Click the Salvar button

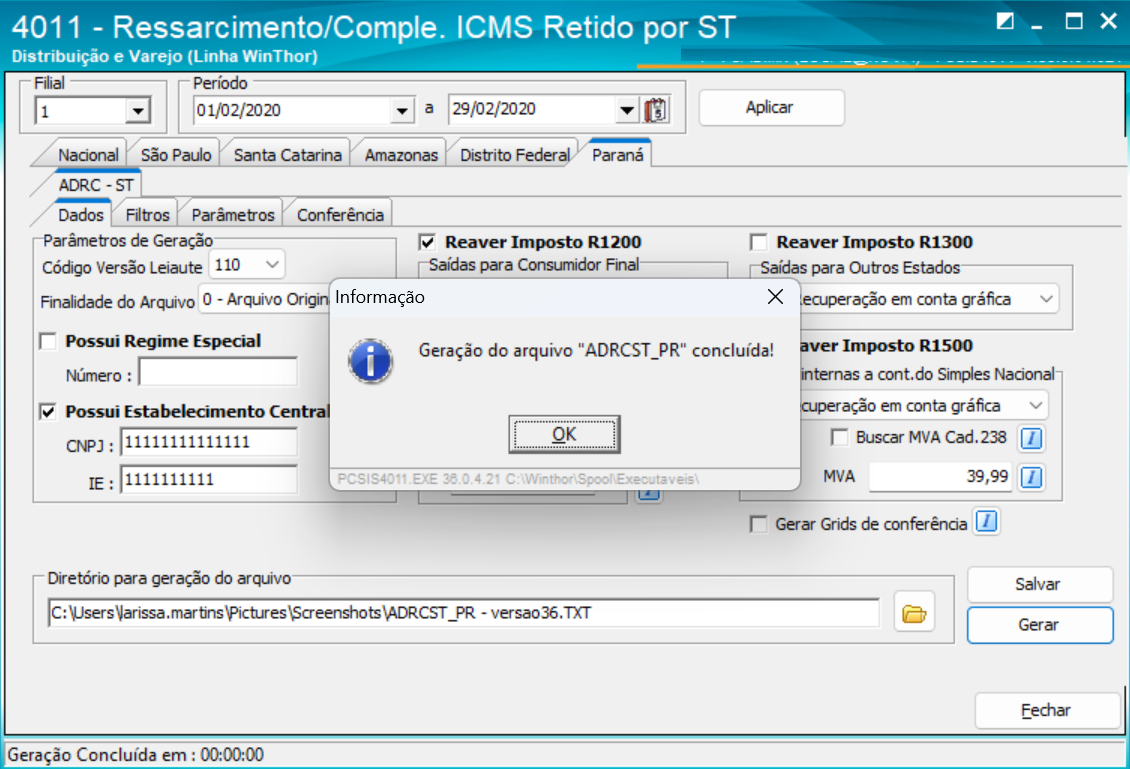pyautogui.click(x=1038, y=584)
